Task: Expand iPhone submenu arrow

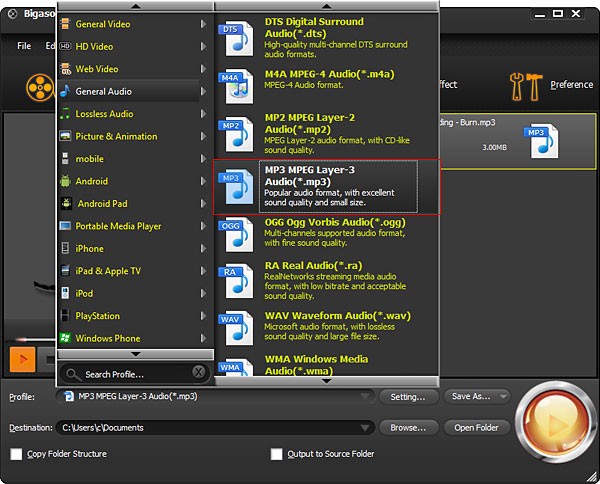Action: click(203, 248)
